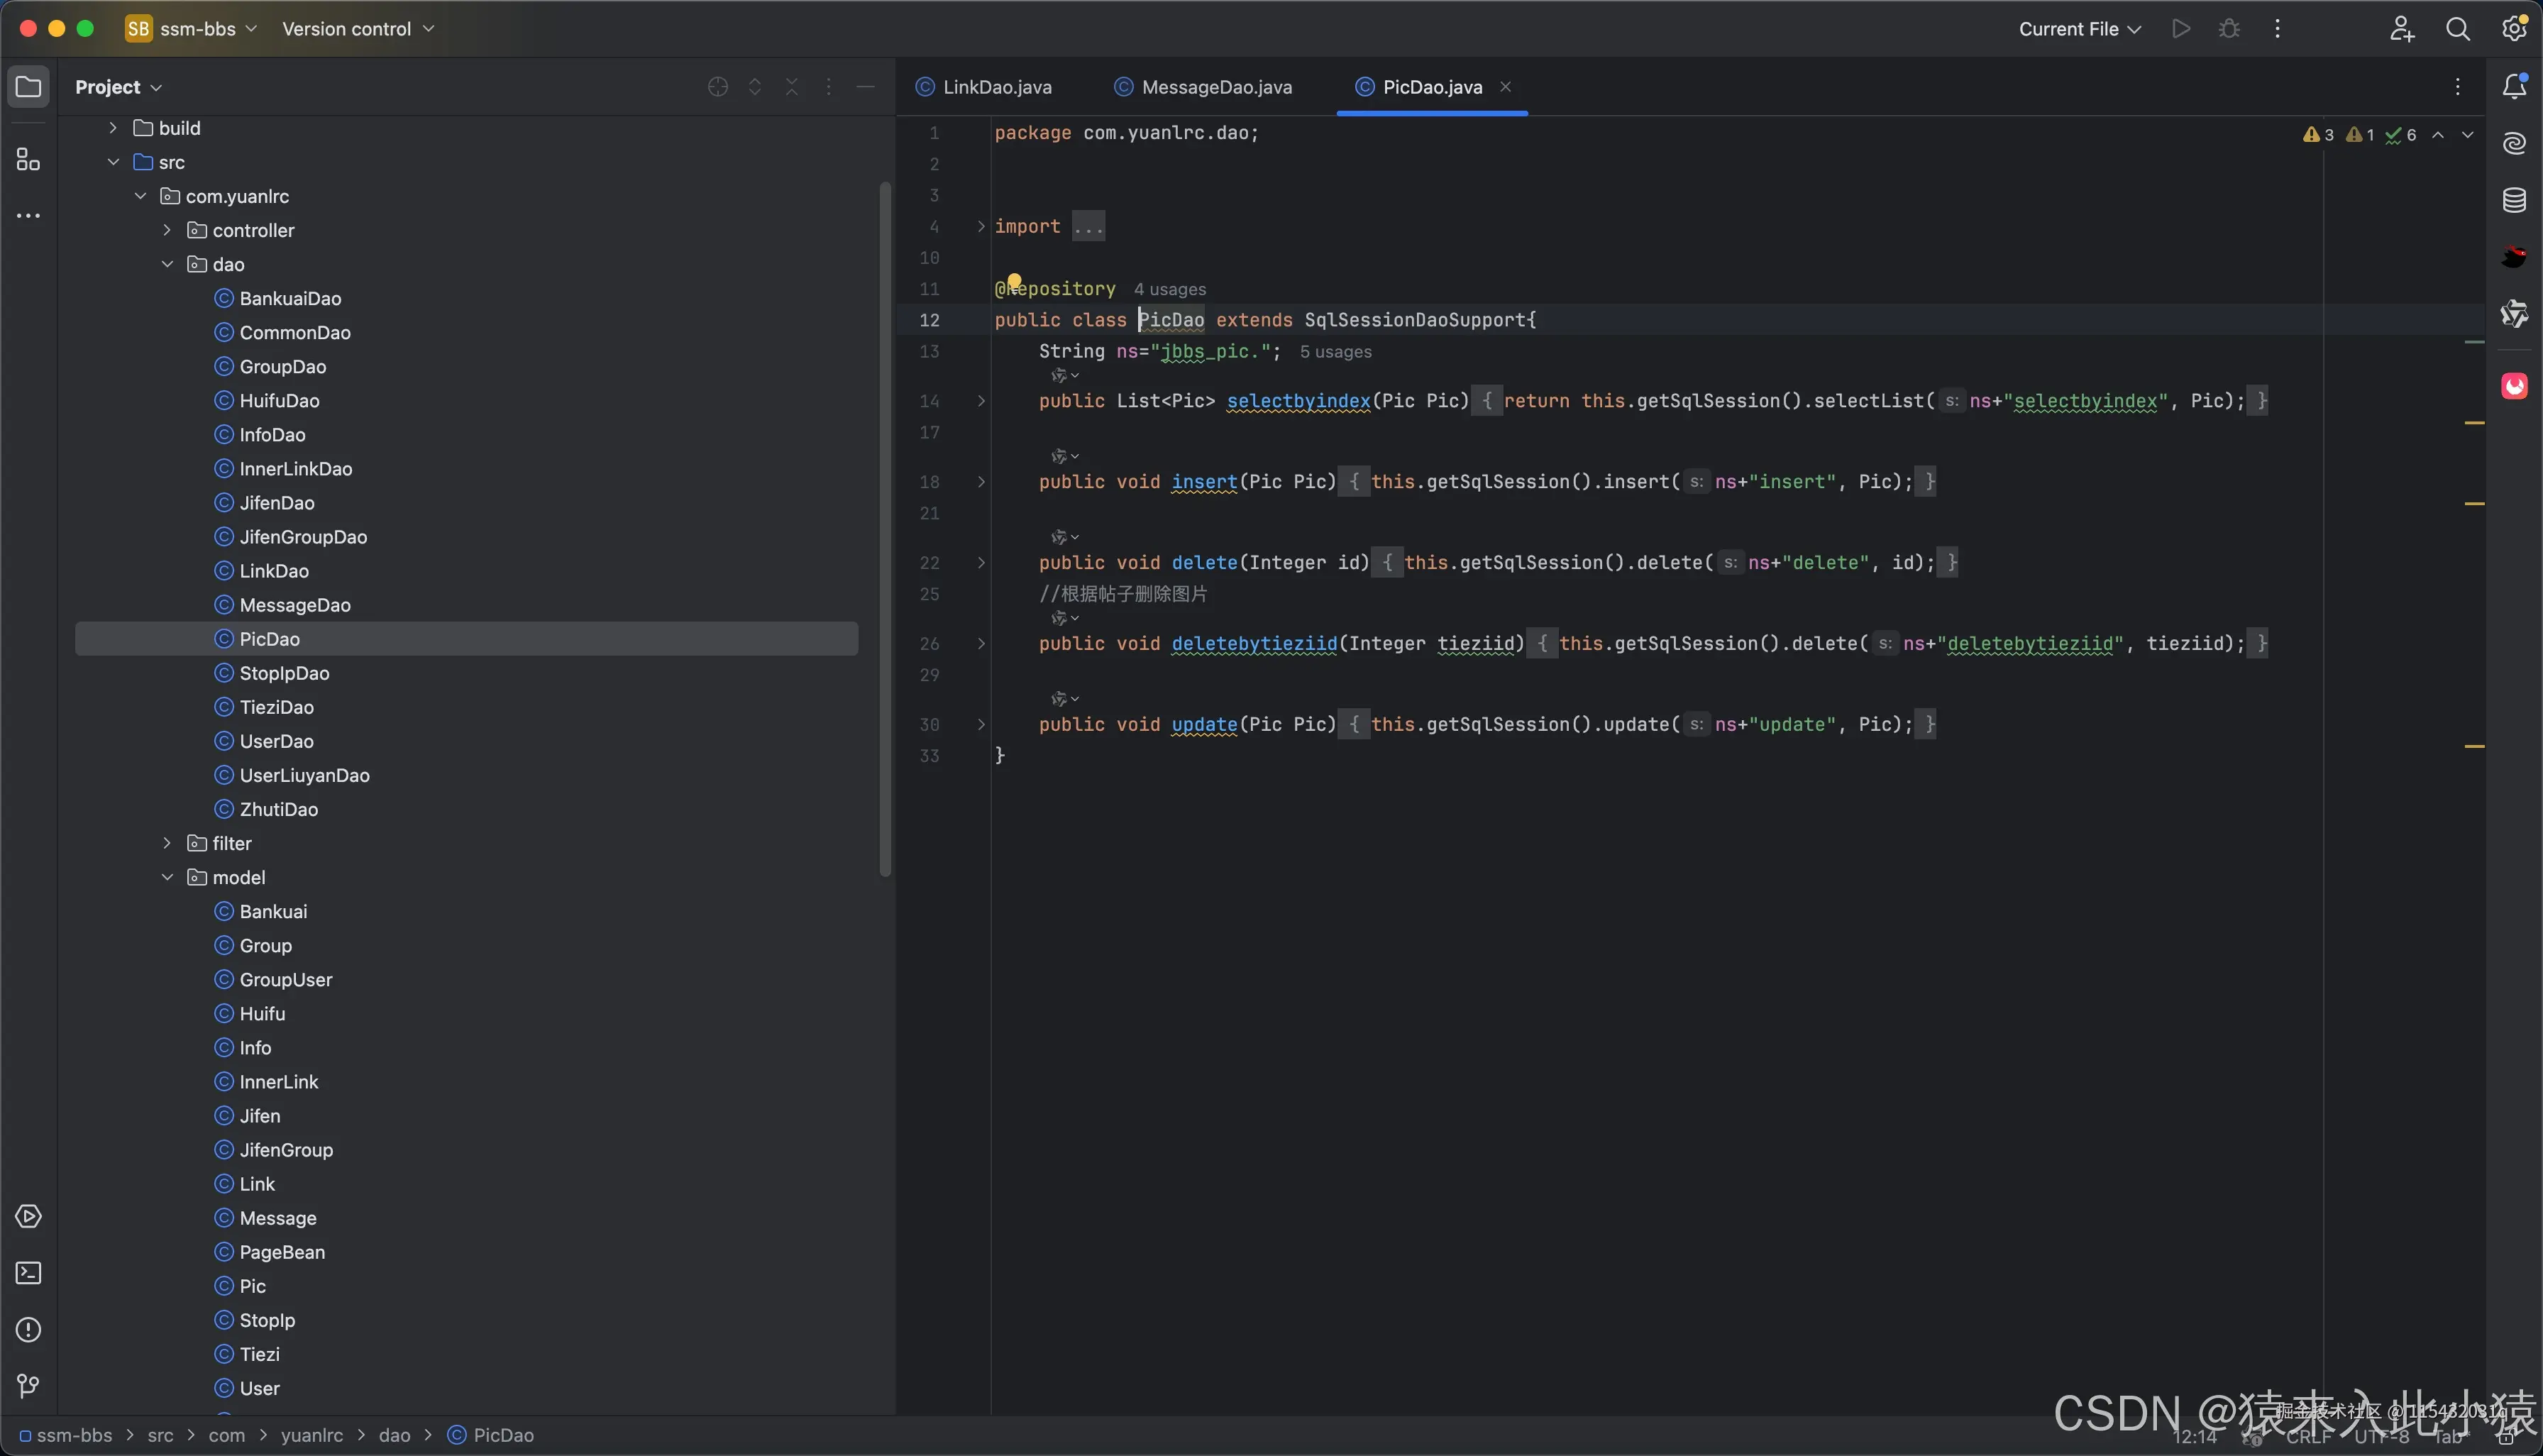Open the Terminal tool window
The width and height of the screenshot is (2543, 1456).
pos(28,1273)
